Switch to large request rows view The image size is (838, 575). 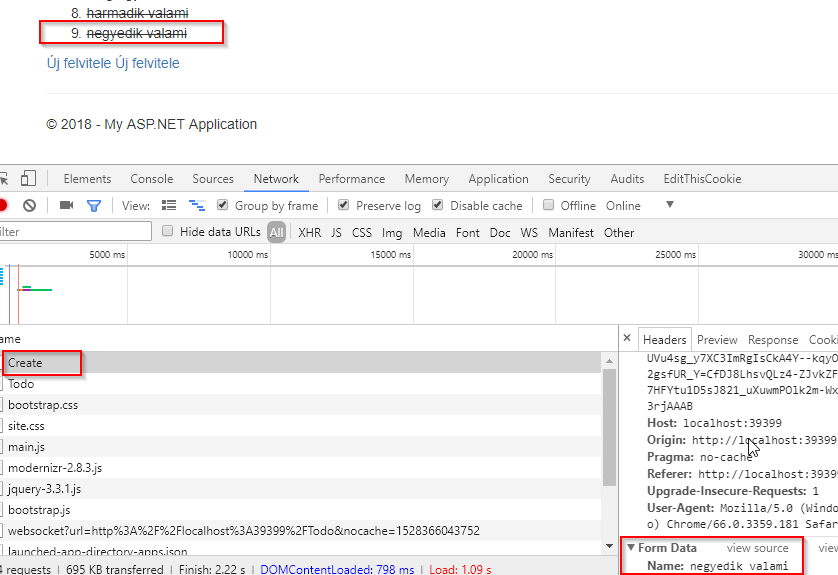[x=169, y=205]
